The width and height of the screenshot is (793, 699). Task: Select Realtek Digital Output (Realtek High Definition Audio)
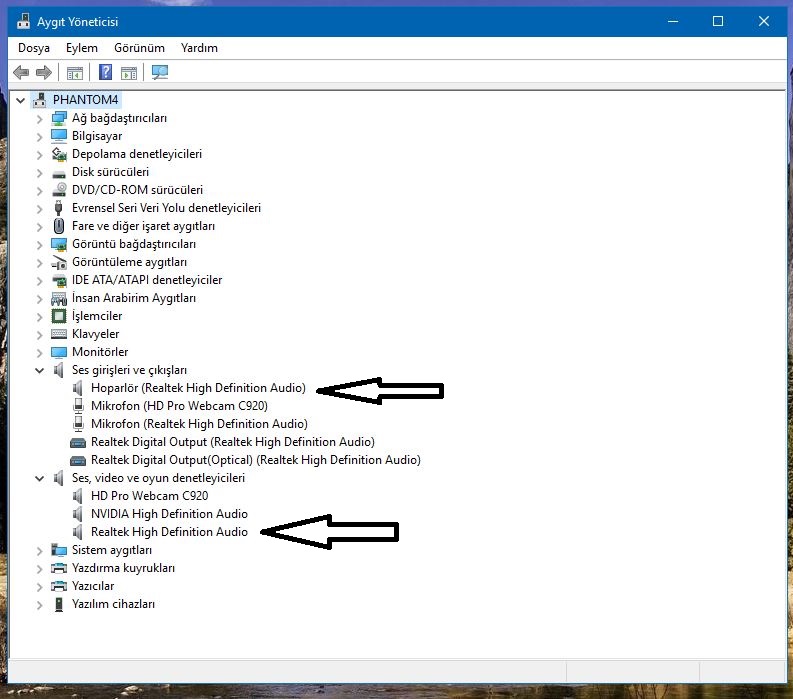tap(233, 442)
